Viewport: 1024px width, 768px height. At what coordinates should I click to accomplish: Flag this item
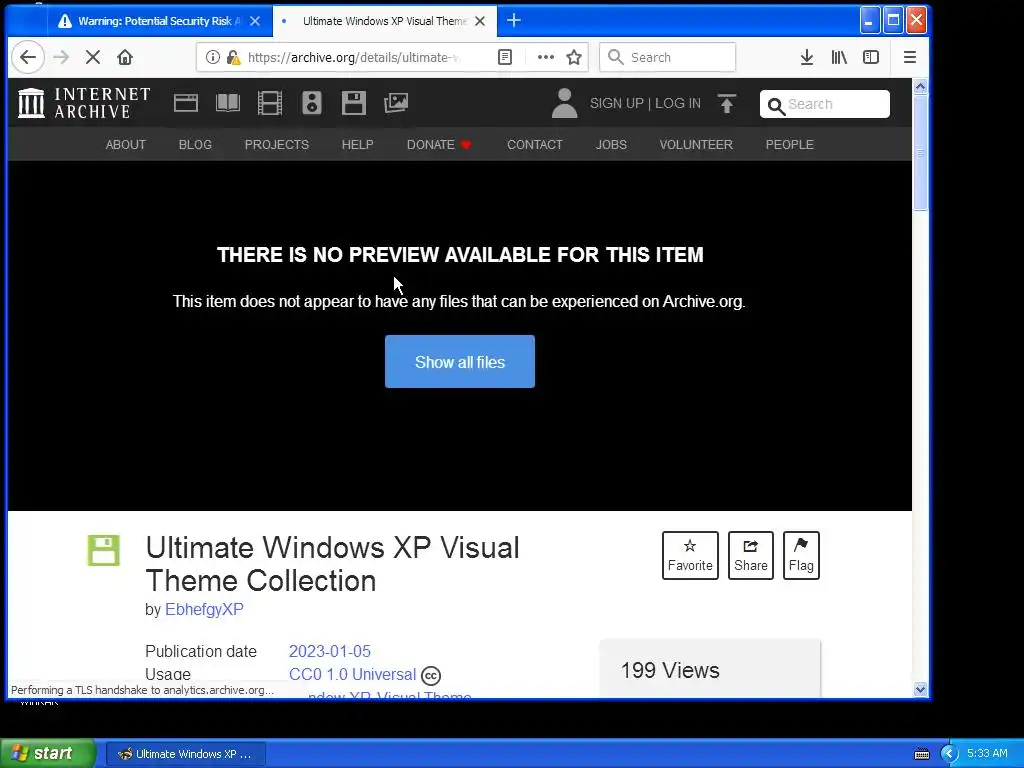tap(801, 556)
